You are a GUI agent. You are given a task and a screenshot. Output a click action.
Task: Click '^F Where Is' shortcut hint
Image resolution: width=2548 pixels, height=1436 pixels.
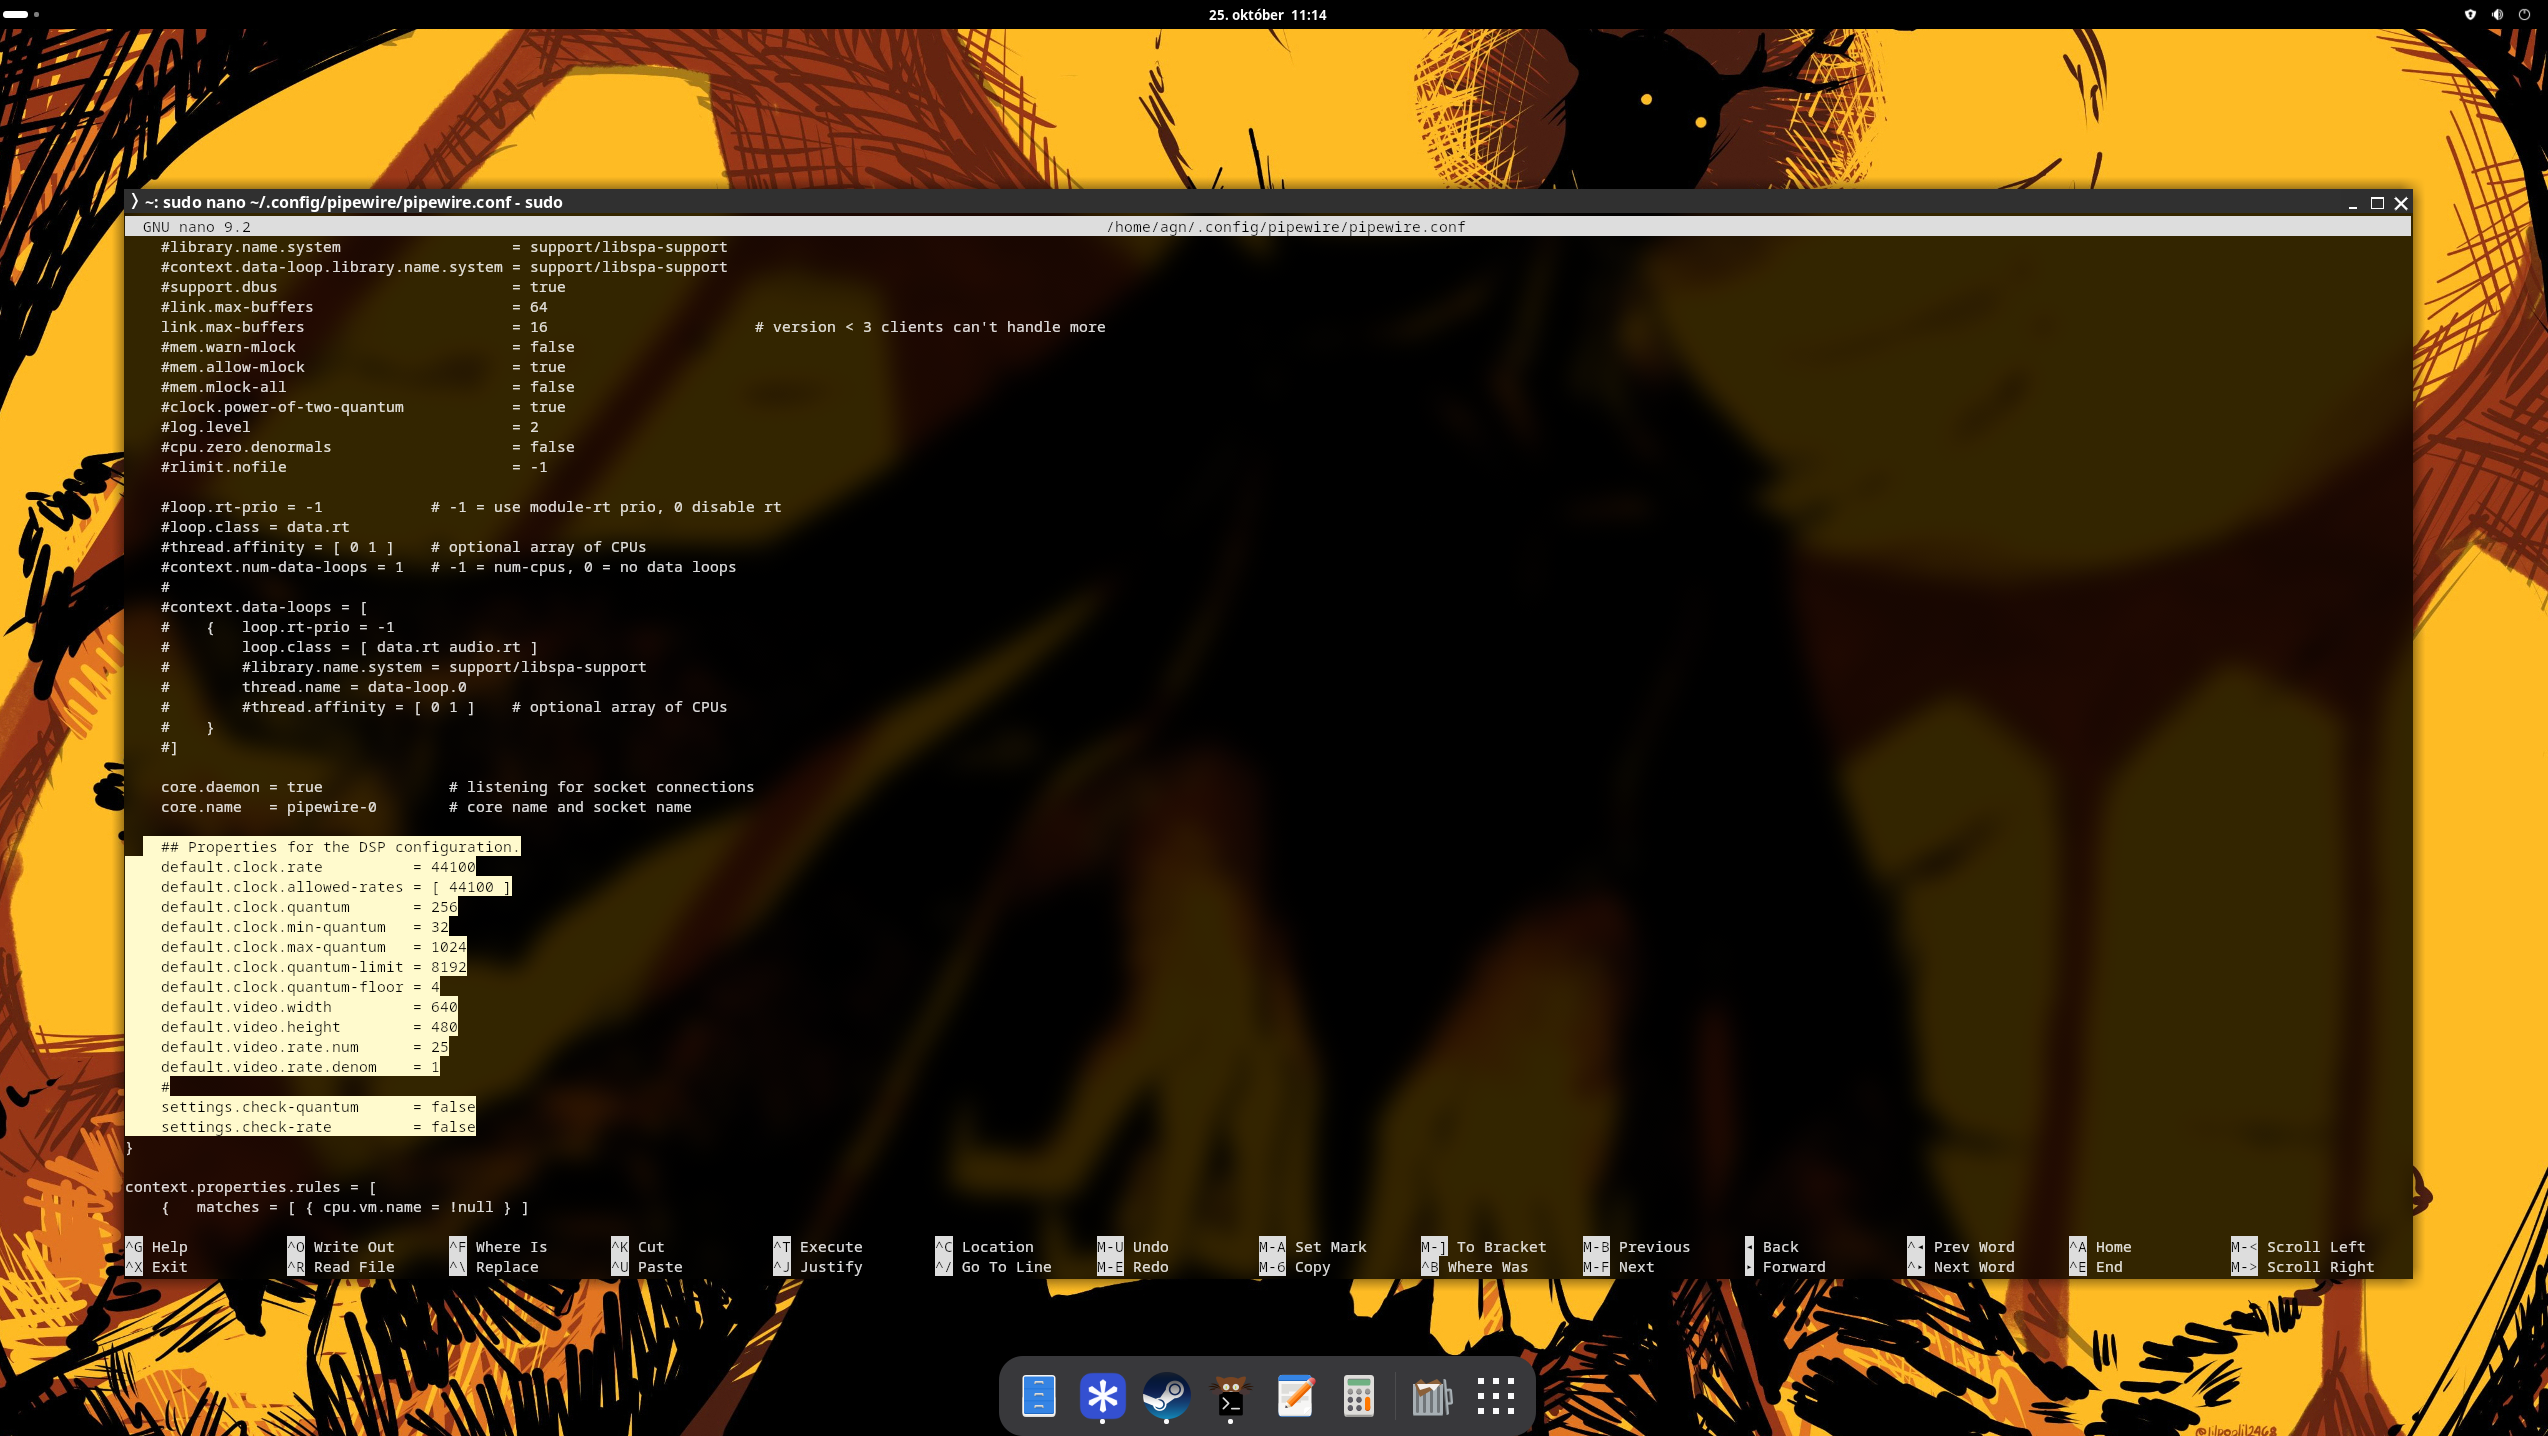click(x=498, y=1247)
